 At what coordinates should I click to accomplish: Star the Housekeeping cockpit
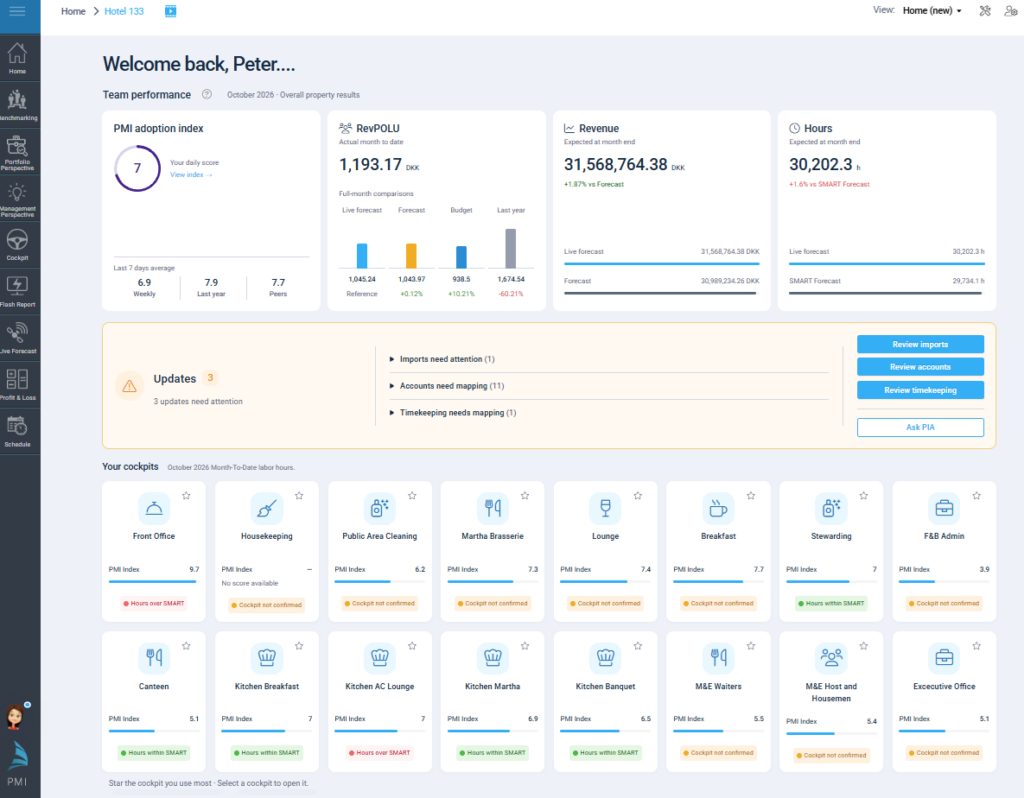click(x=299, y=496)
